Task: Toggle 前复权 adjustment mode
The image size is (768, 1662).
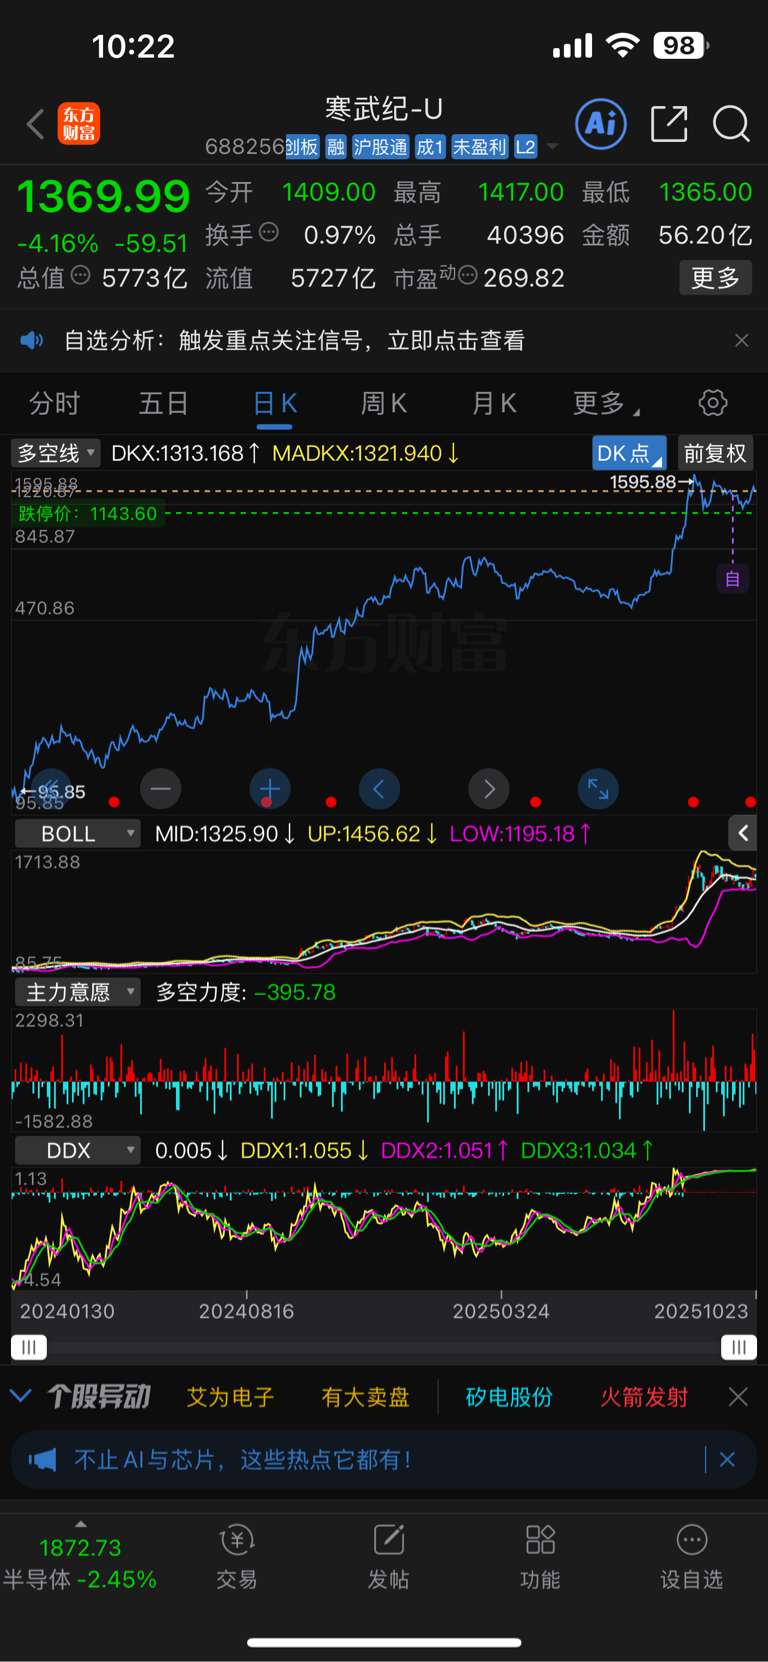Action: [x=715, y=453]
